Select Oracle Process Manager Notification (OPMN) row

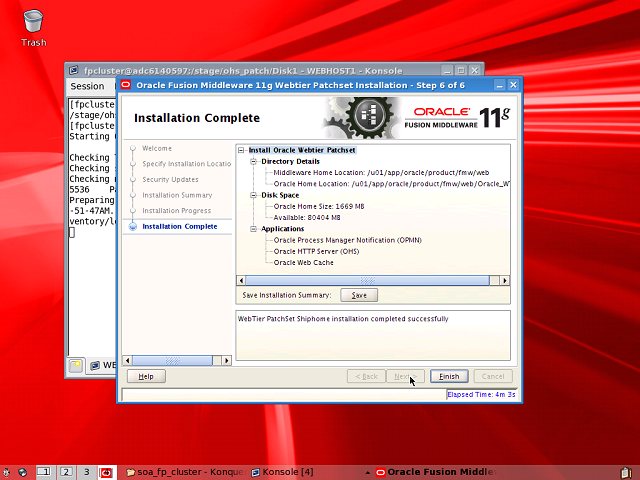(347, 240)
